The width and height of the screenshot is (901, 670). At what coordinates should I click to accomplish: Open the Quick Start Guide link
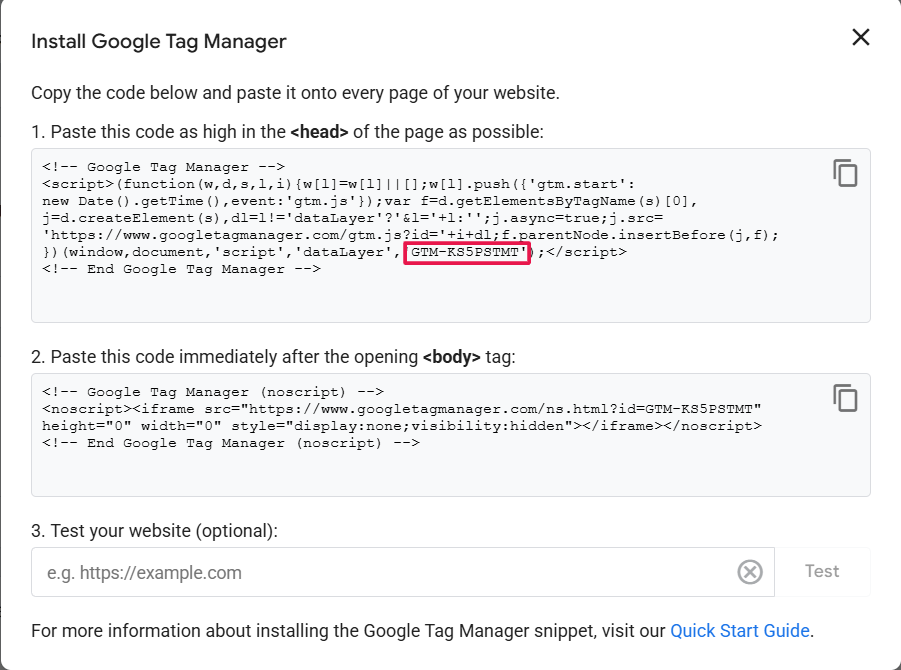point(739,631)
